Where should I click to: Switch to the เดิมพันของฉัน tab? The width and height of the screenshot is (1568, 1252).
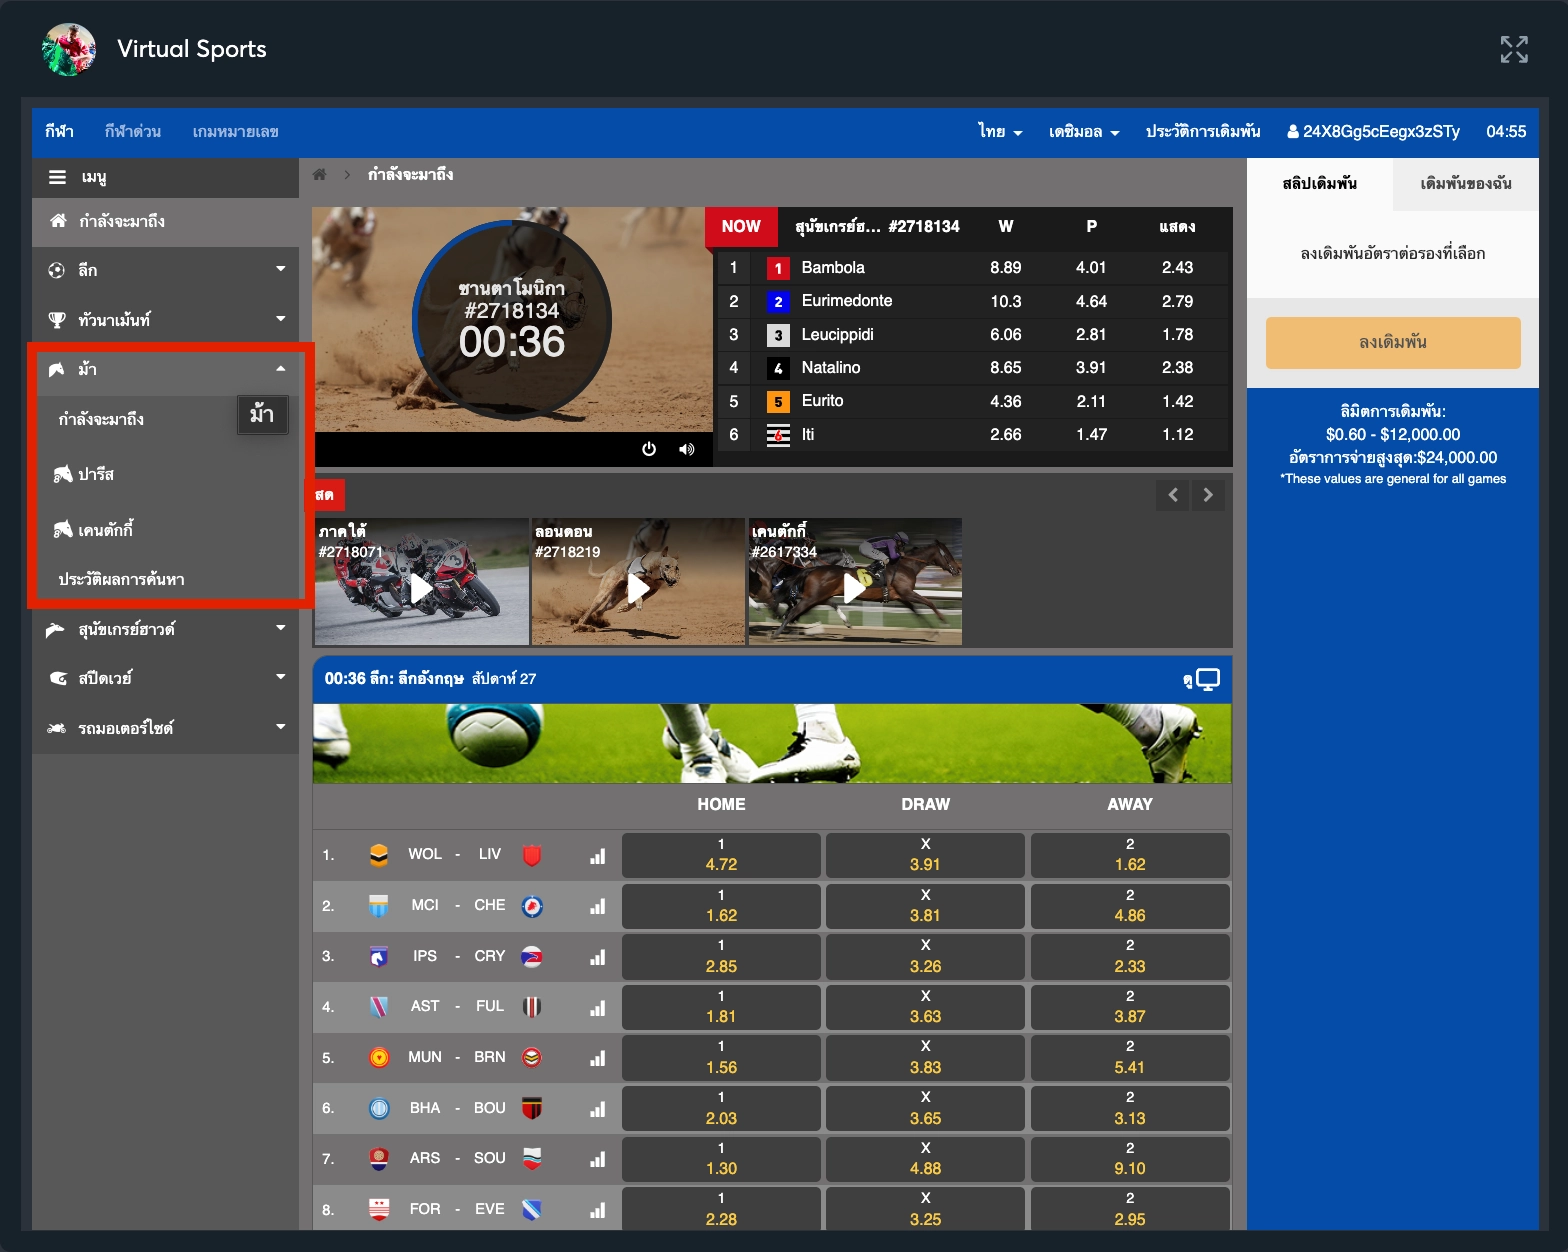(x=1465, y=184)
